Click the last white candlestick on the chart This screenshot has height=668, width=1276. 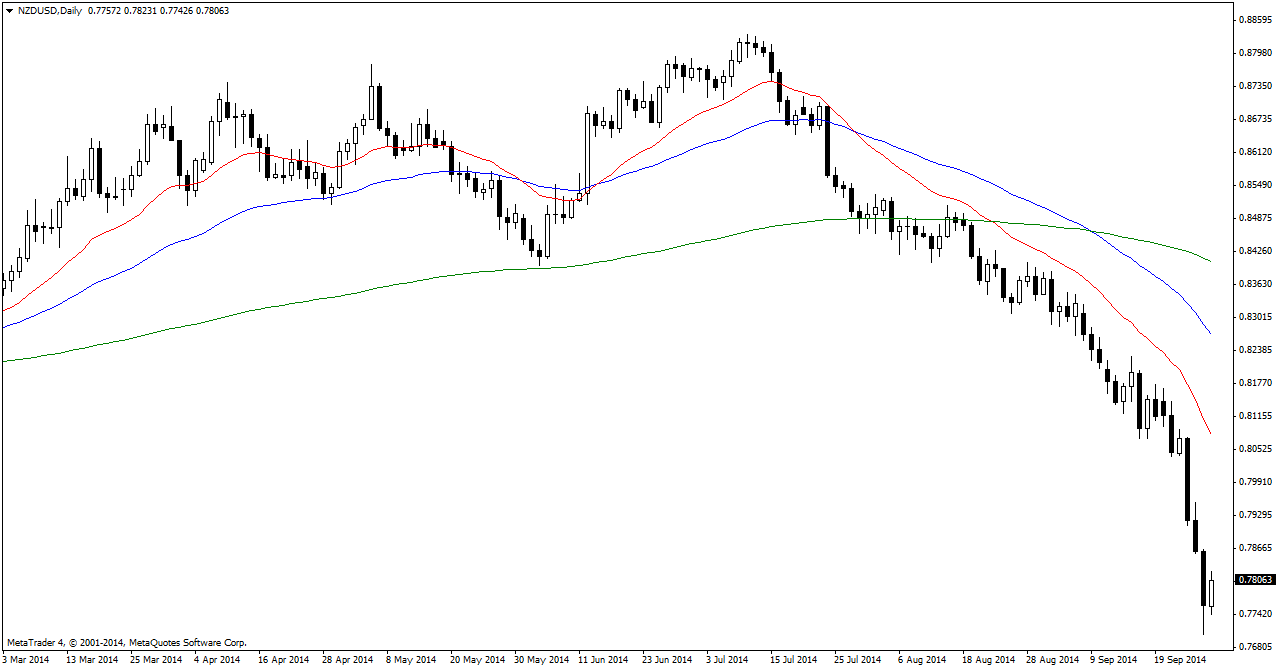pos(1212,590)
